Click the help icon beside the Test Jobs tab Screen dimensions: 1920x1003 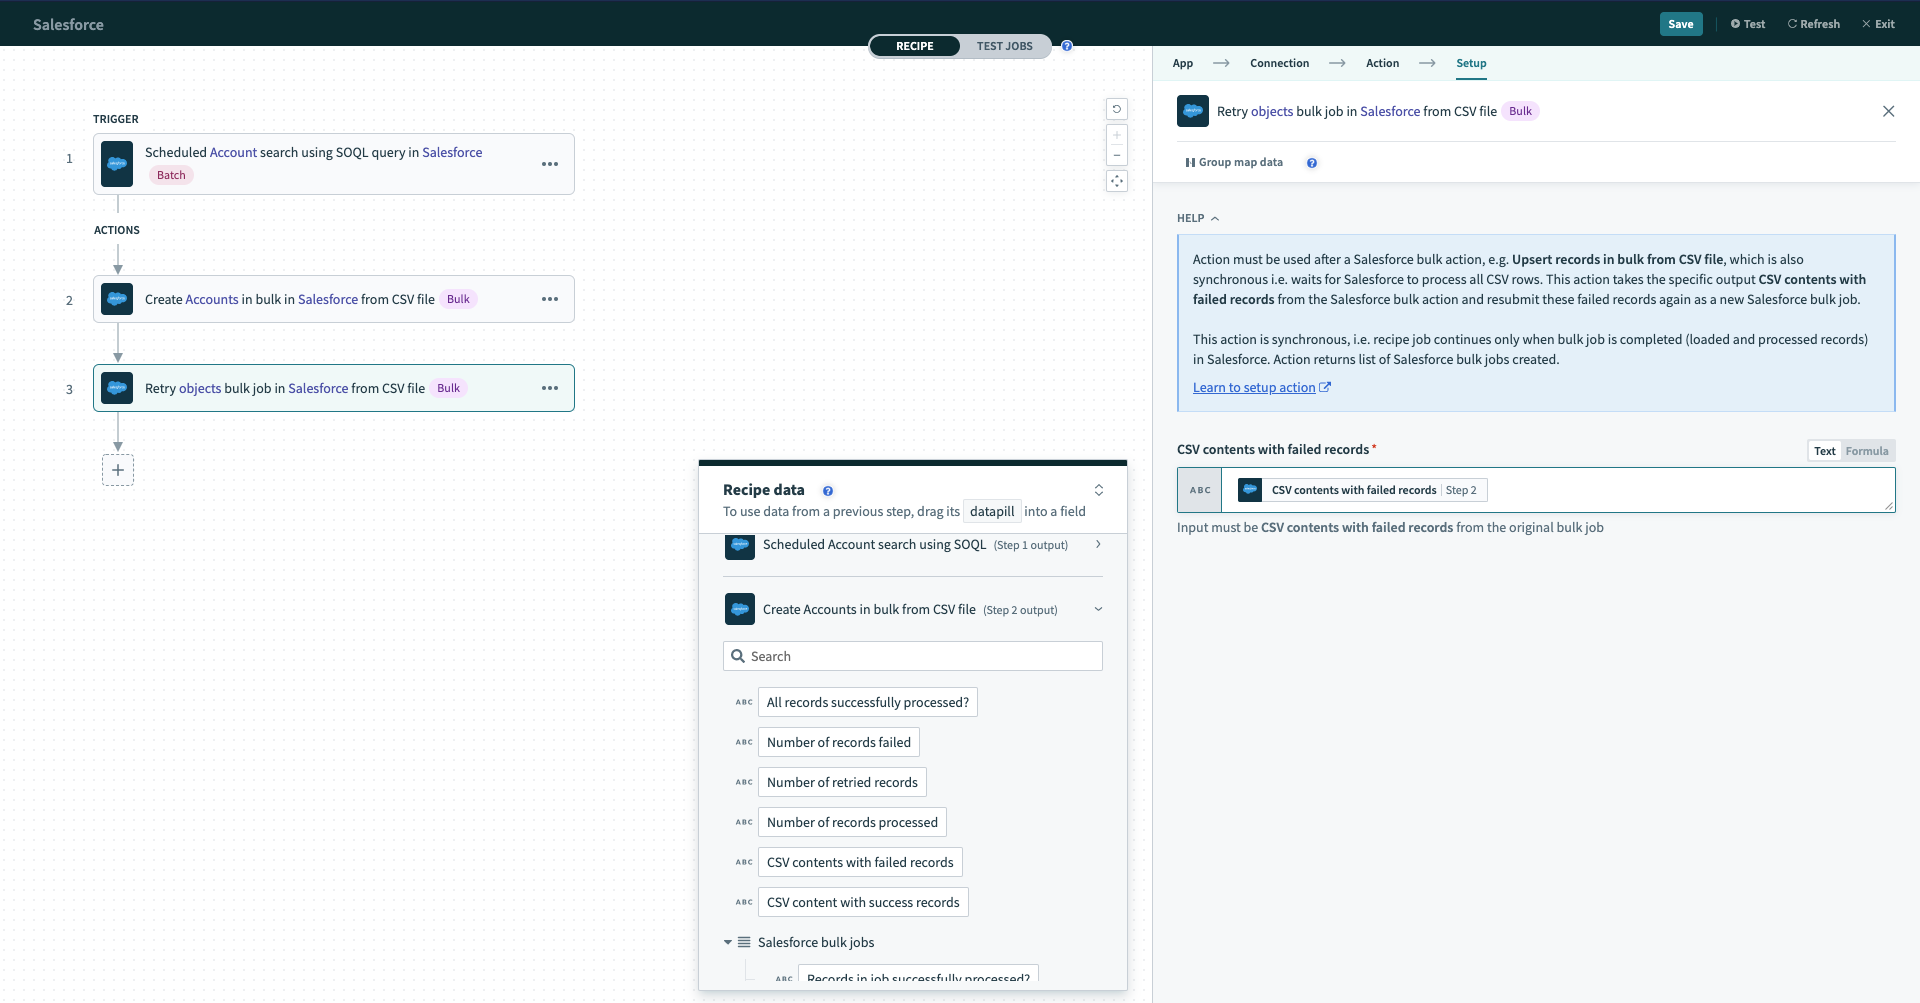(x=1067, y=45)
